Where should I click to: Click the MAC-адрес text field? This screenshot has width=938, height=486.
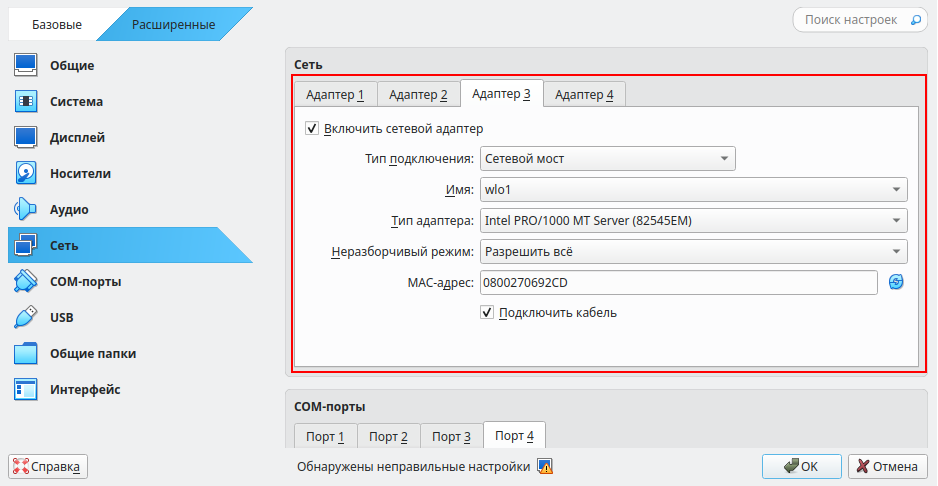678,283
